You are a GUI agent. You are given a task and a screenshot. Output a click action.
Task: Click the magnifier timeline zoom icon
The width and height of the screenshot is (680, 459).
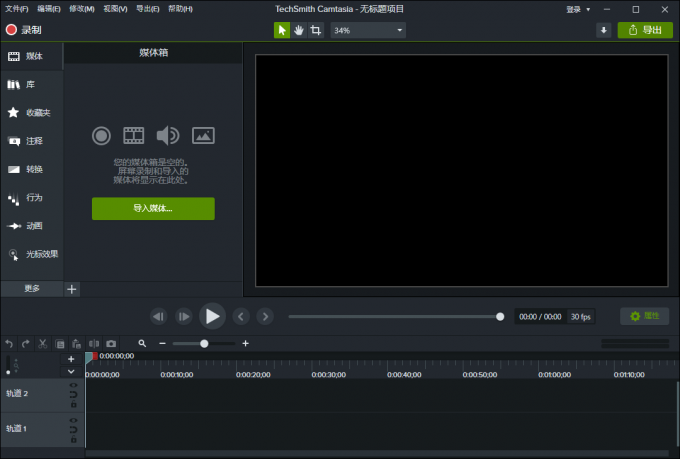(x=142, y=344)
